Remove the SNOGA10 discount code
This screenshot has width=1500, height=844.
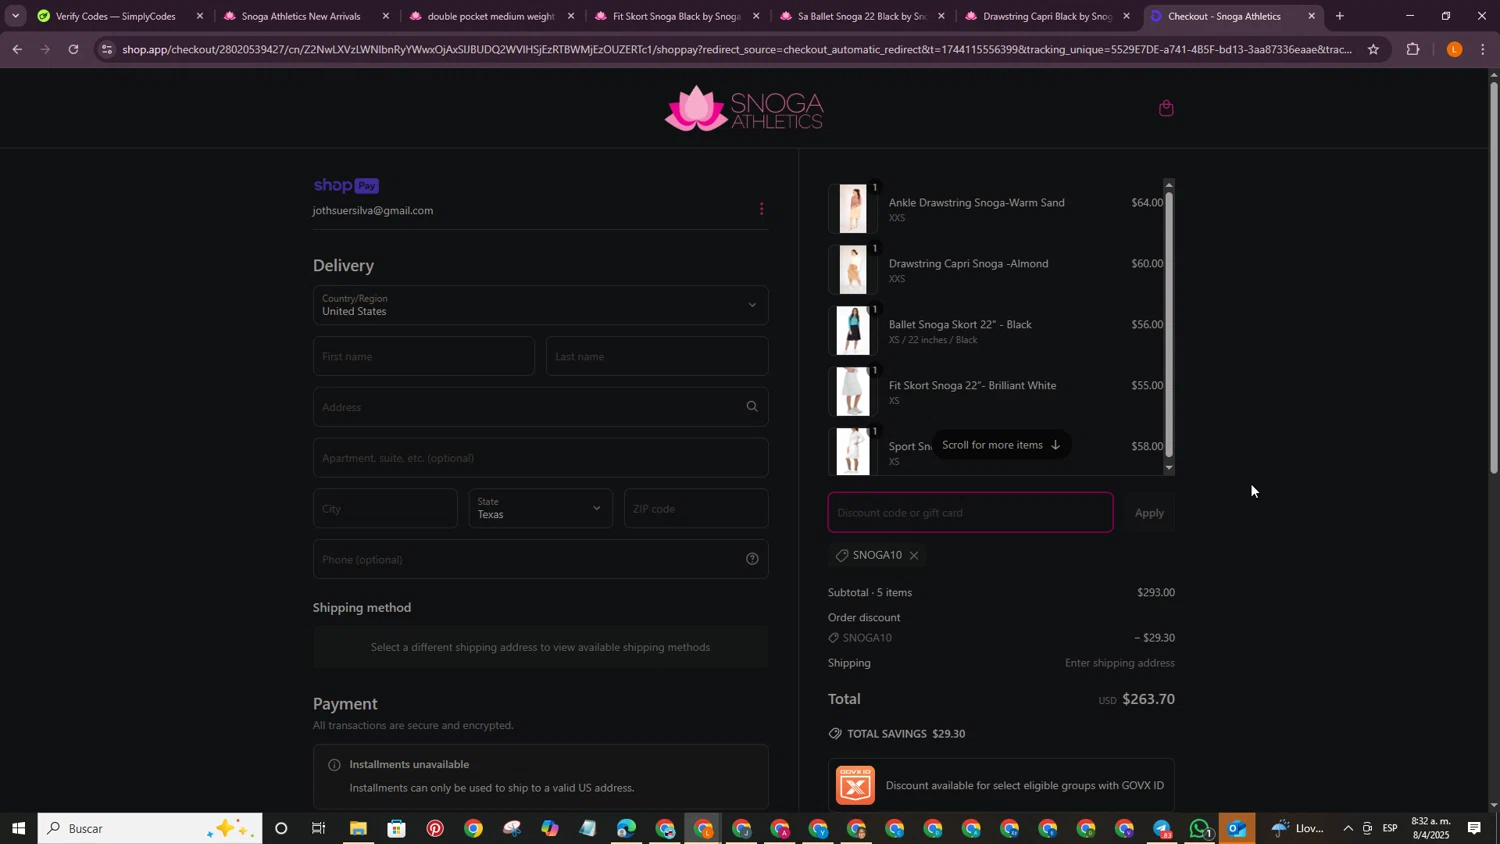click(x=914, y=556)
